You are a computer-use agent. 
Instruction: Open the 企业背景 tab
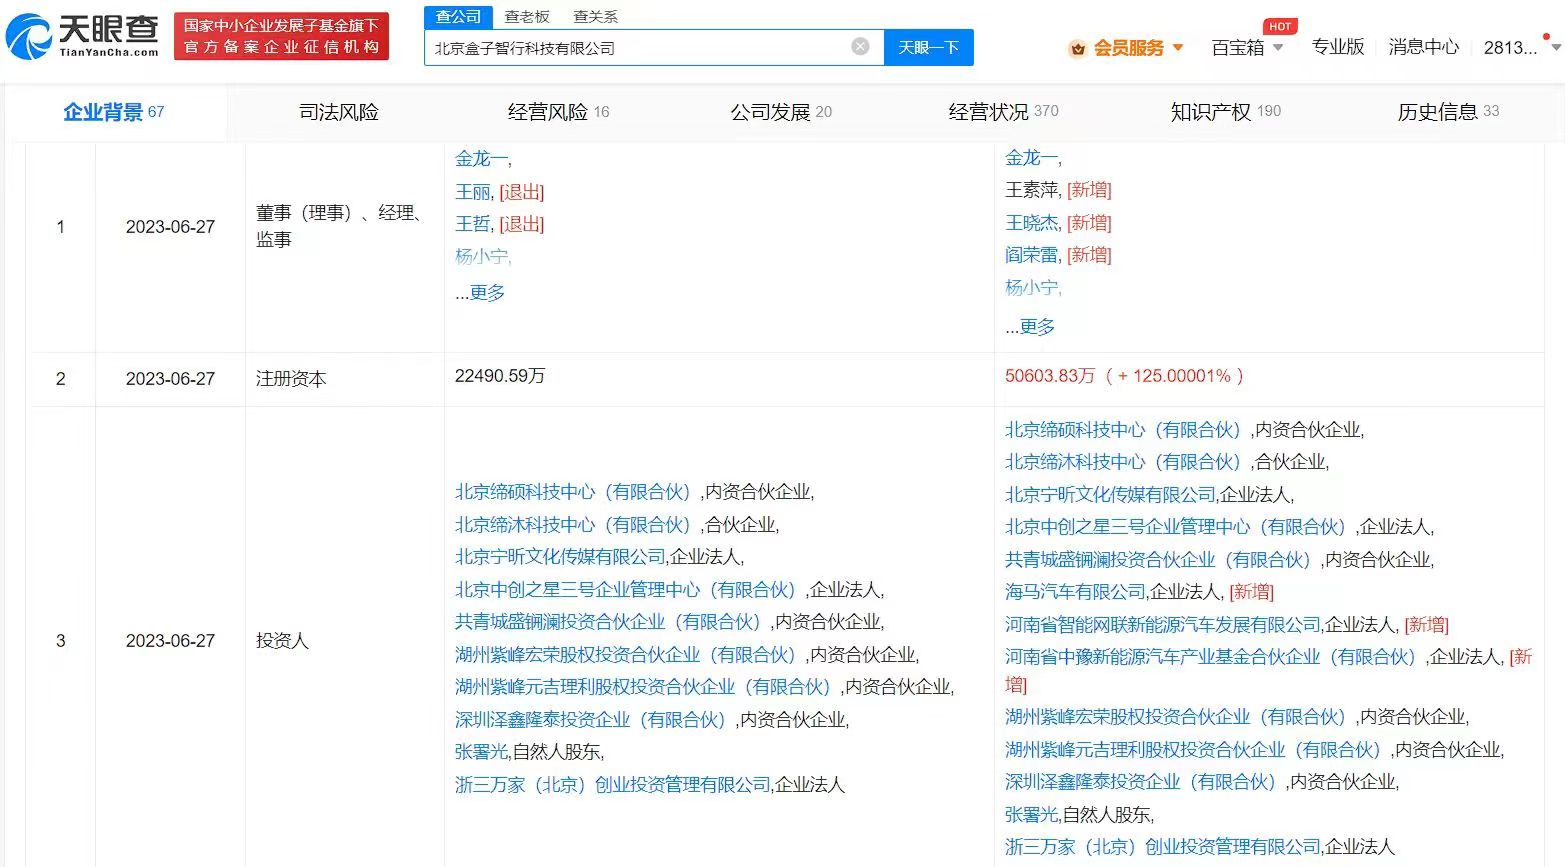(x=114, y=112)
